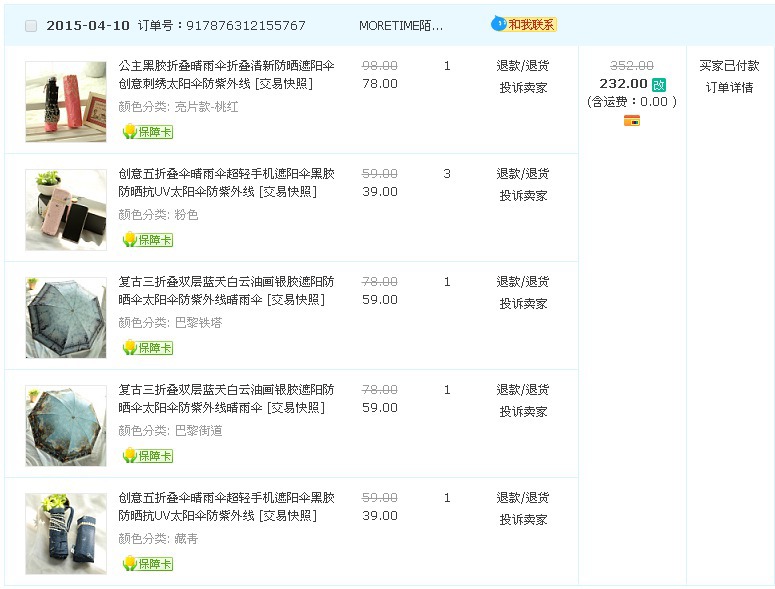Click 退款/退货 for 粉色 item
The image size is (775, 589).
(x=523, y=173)
